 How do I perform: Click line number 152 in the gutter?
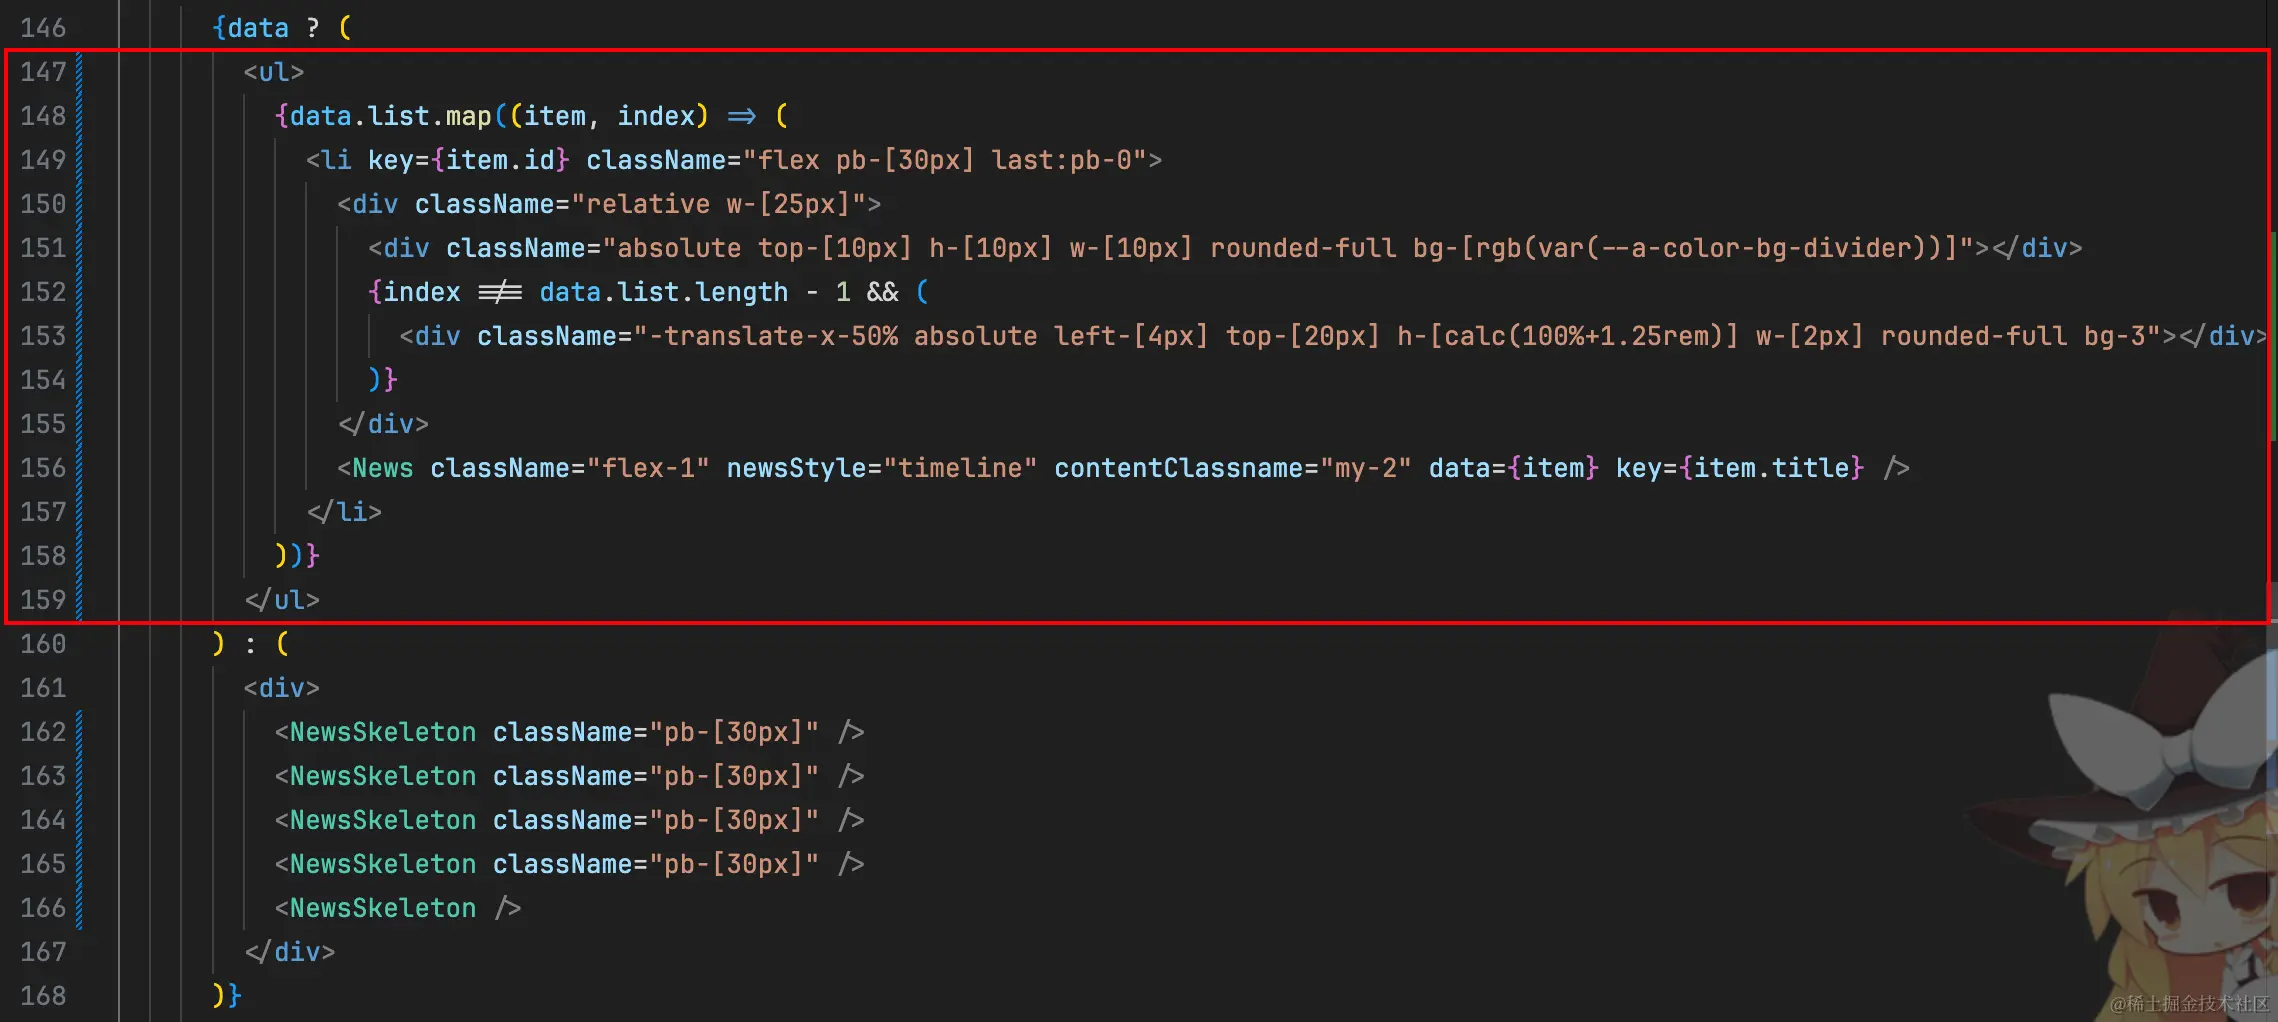43,292
